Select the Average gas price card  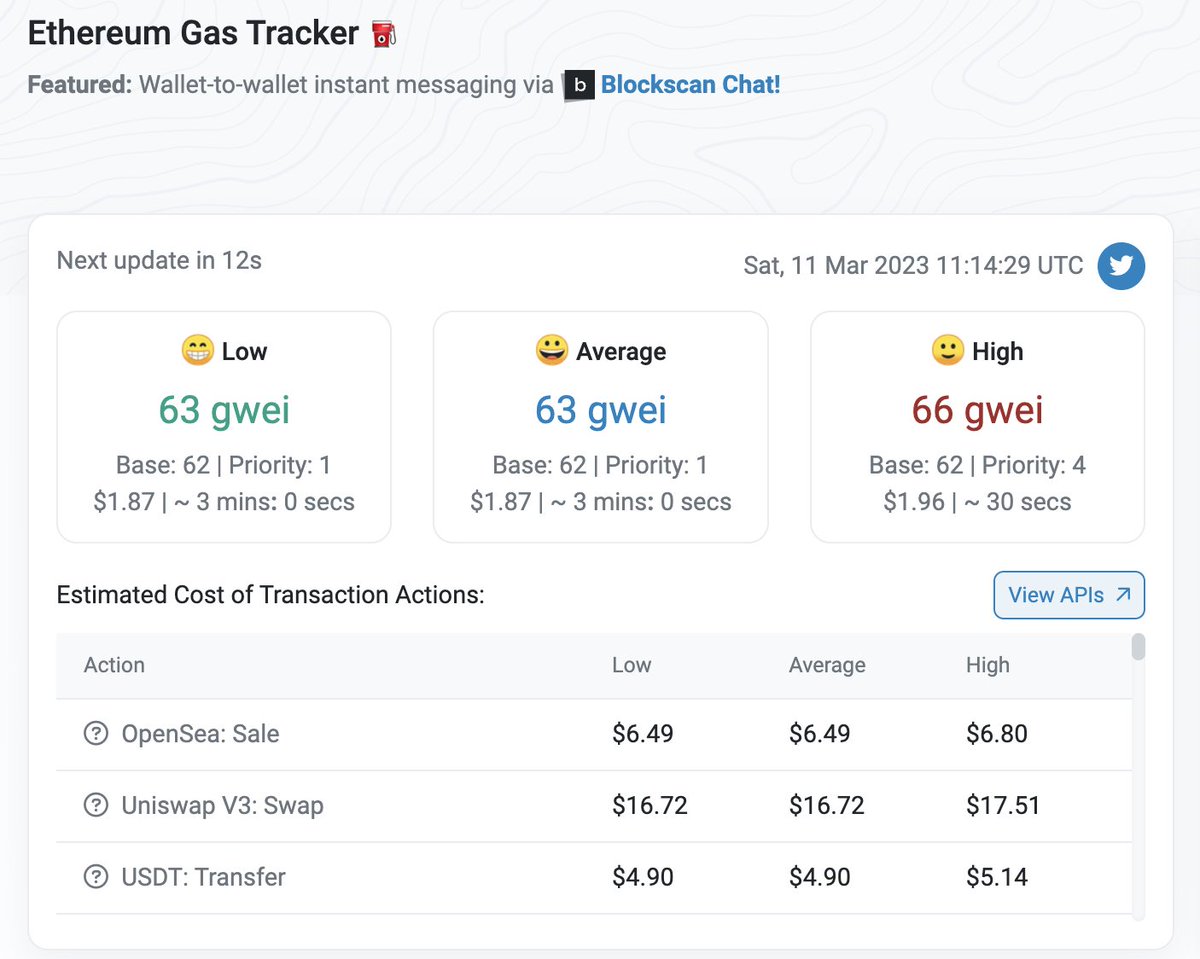600,426
